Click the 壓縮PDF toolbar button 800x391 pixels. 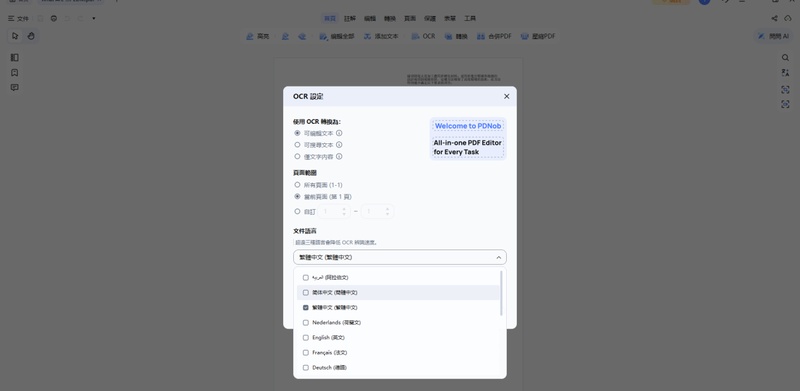[538, 36]
